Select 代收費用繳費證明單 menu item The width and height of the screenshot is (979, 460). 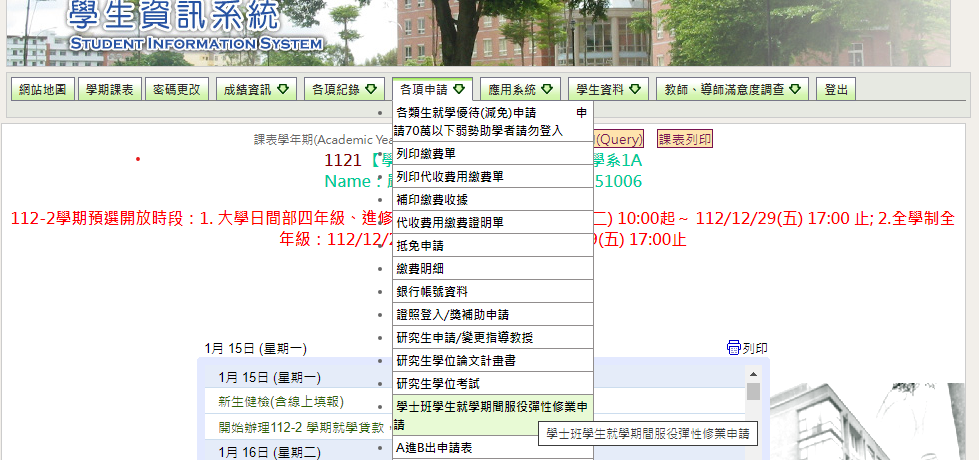point(493,223)
